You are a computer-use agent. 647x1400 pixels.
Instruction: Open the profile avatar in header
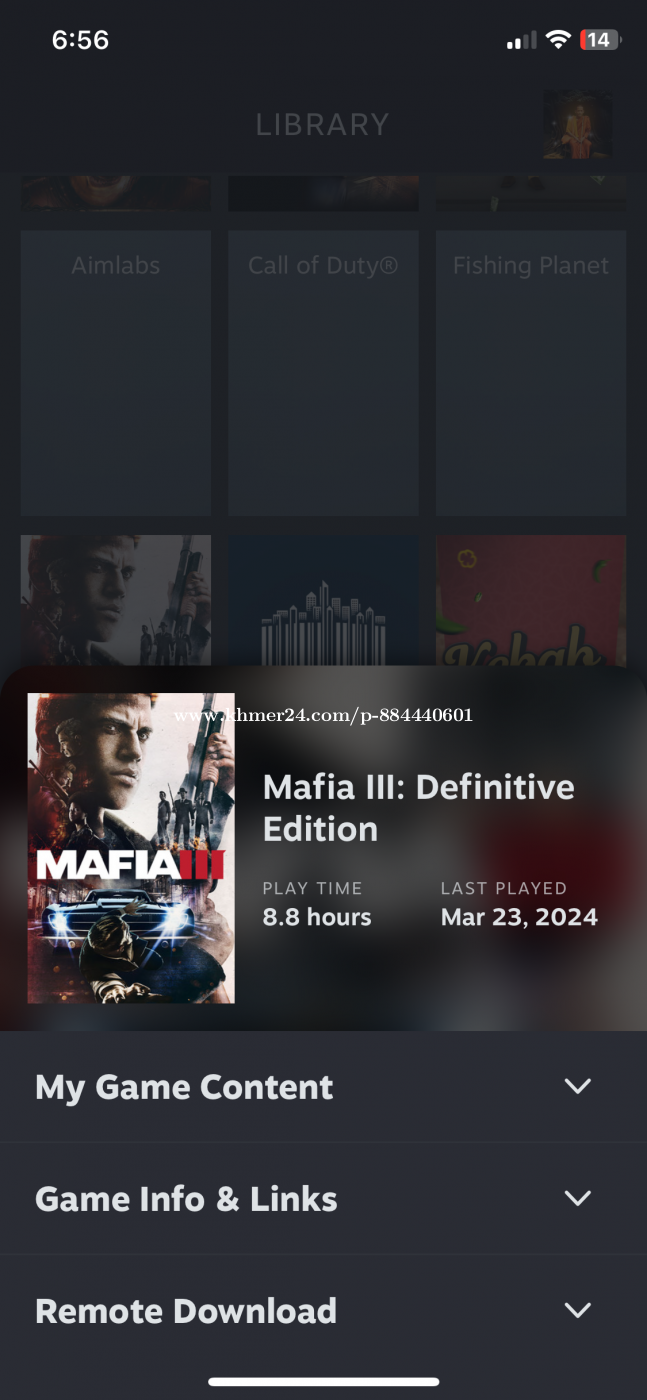tap(578, 125)
